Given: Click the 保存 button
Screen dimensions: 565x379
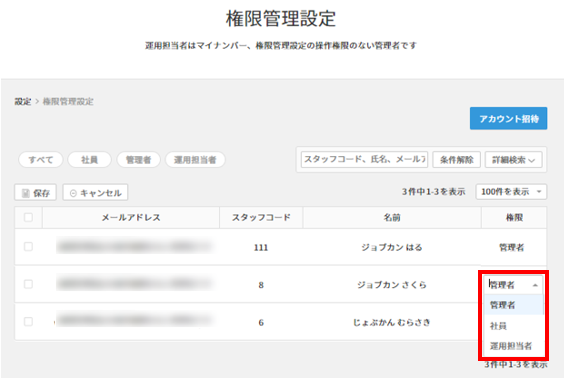Looking at the screenshot, I should click(x=35, y=193).
